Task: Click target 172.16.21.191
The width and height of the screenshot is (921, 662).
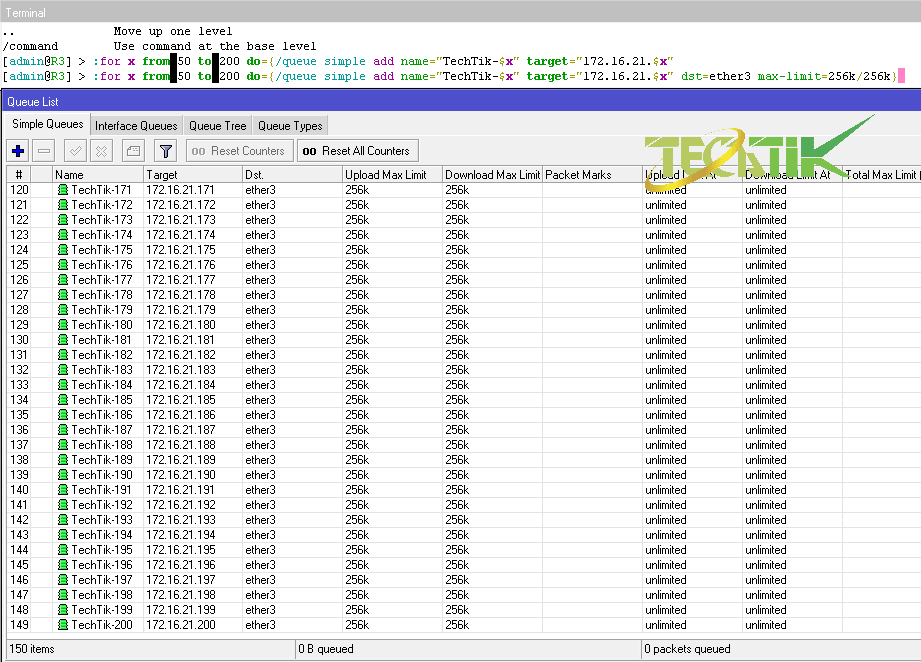Action: pos(181,489)
